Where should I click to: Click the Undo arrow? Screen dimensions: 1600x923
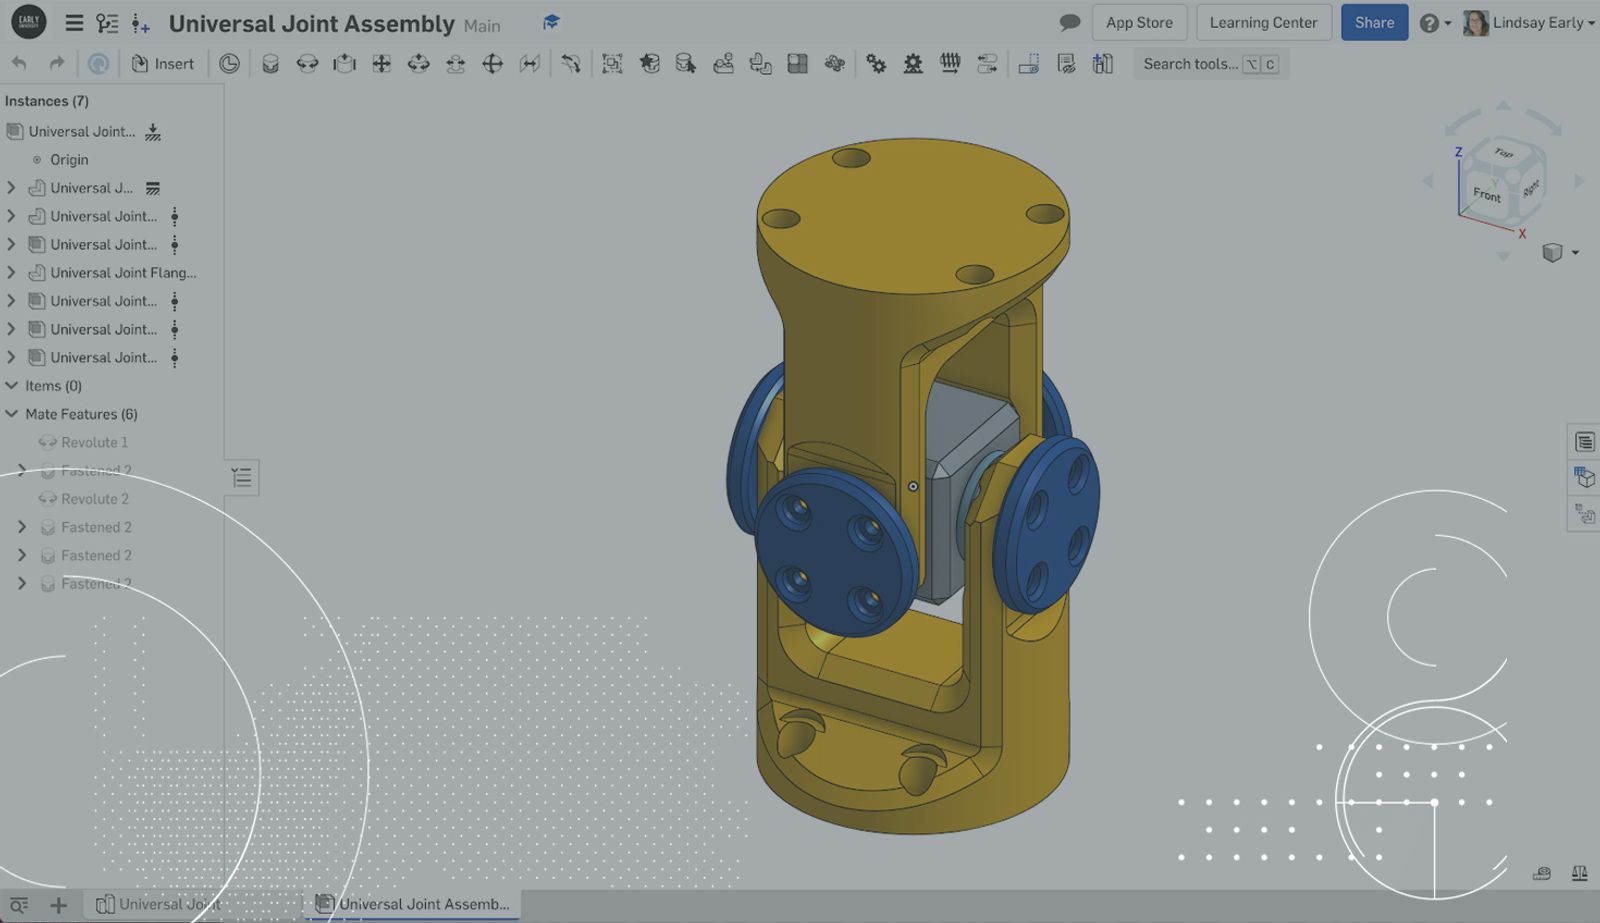point(19,64)
